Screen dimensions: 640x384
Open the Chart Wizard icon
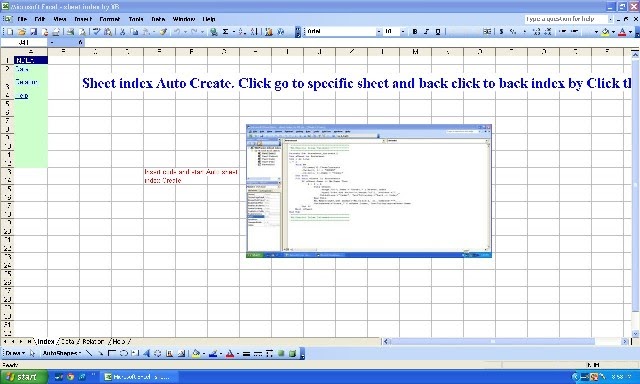pos(269,31)
